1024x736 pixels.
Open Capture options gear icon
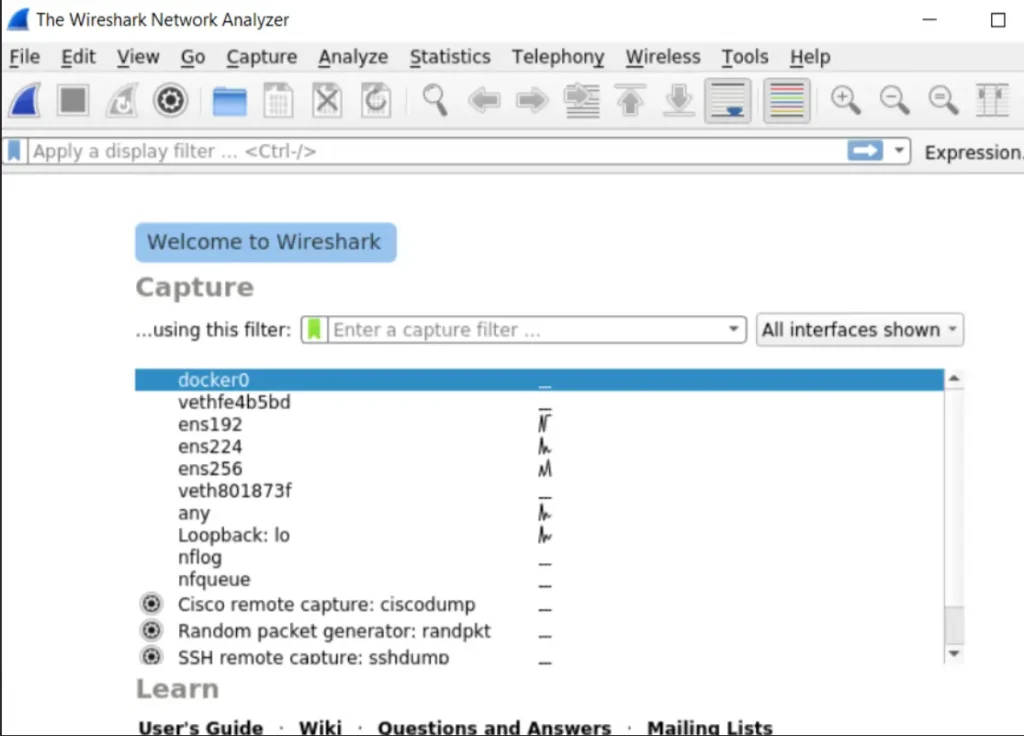pyautogui.click(x=170, y=101)
